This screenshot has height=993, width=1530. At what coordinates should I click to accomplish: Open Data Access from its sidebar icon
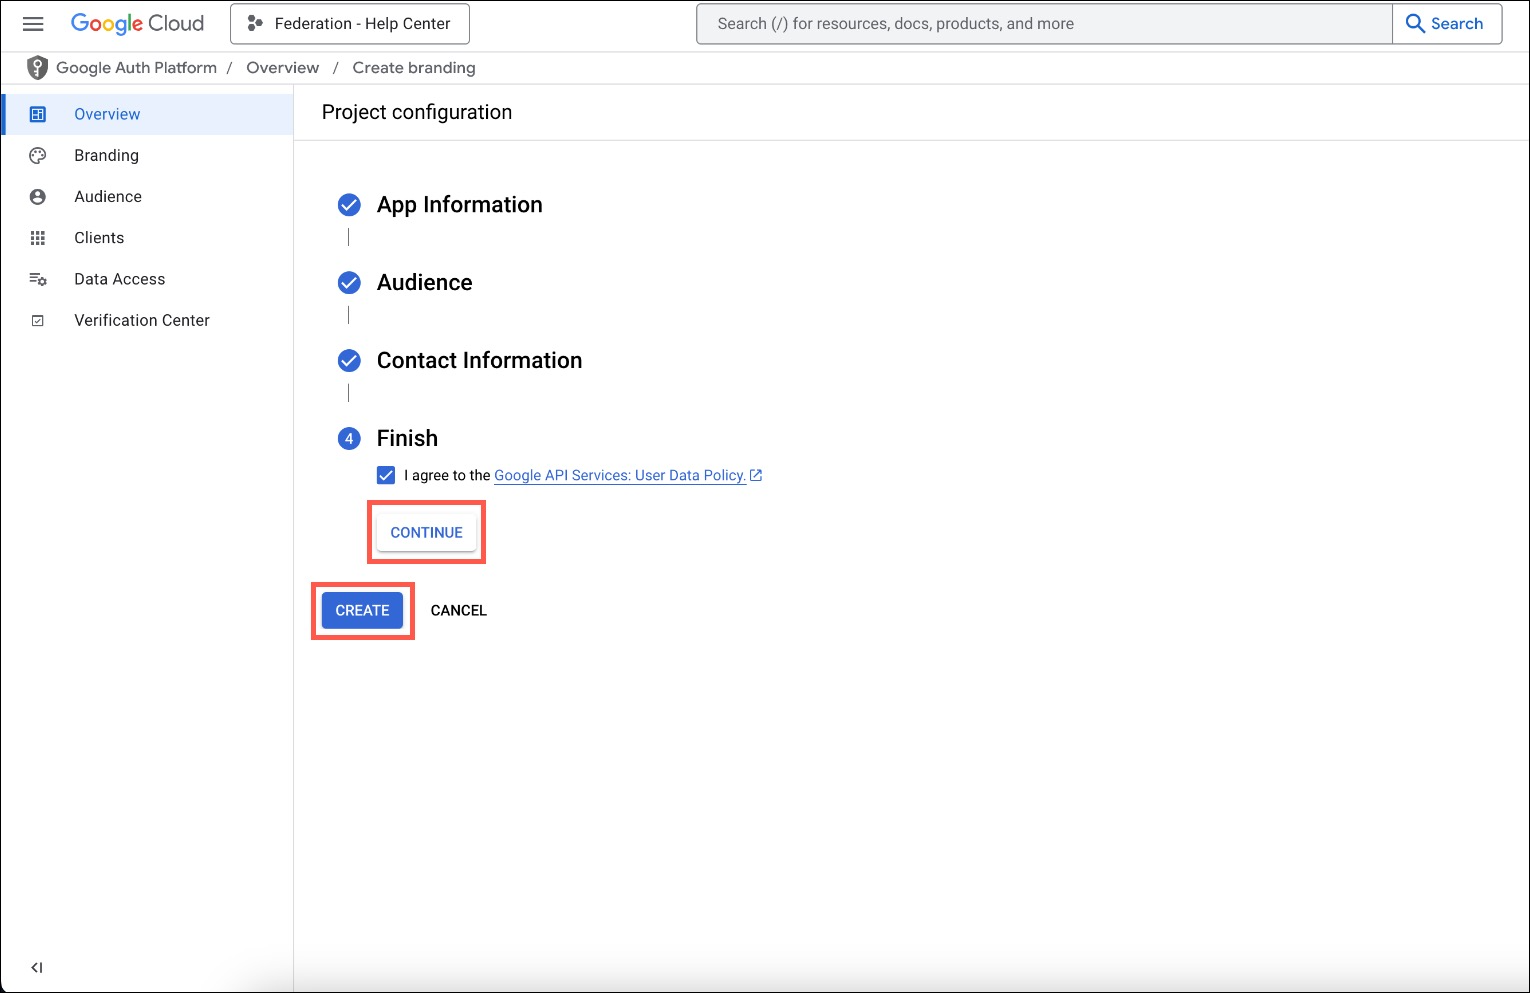coord(38,278)
